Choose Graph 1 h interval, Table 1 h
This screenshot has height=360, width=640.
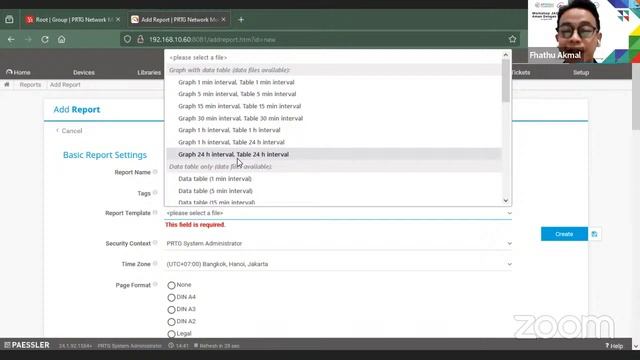[x=333, y=130]
